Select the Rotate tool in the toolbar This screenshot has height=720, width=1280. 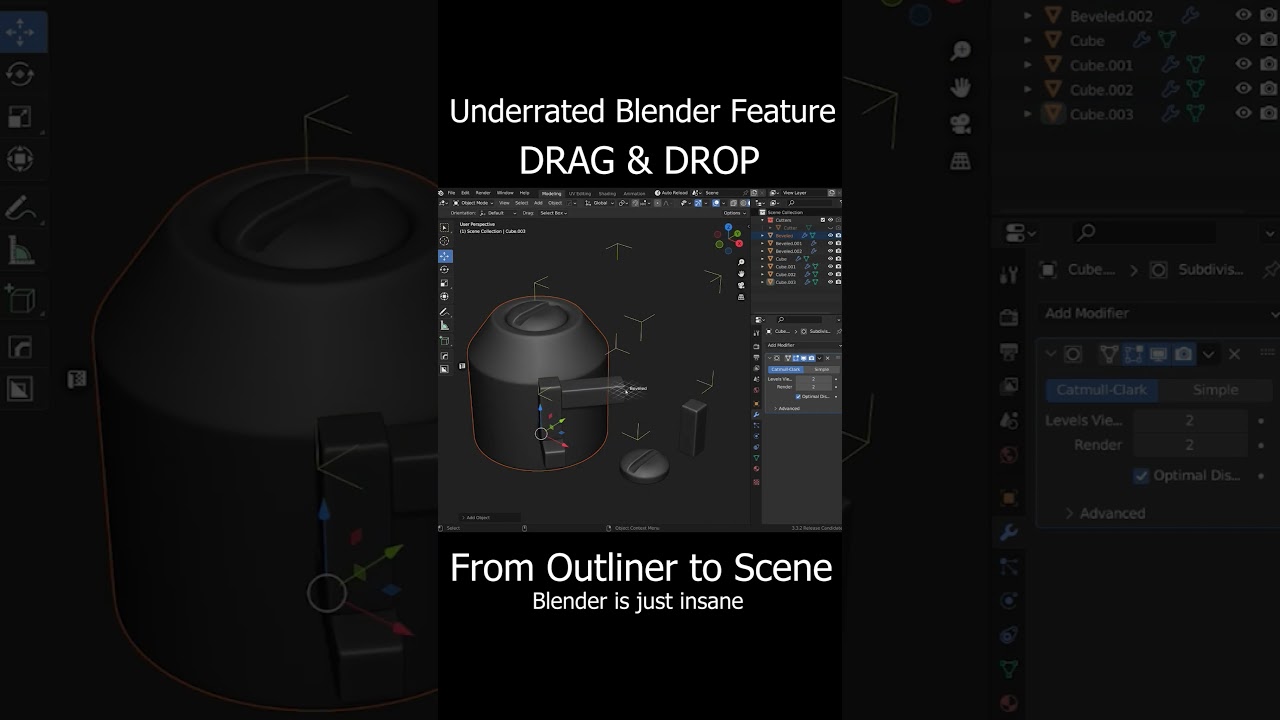444,269
